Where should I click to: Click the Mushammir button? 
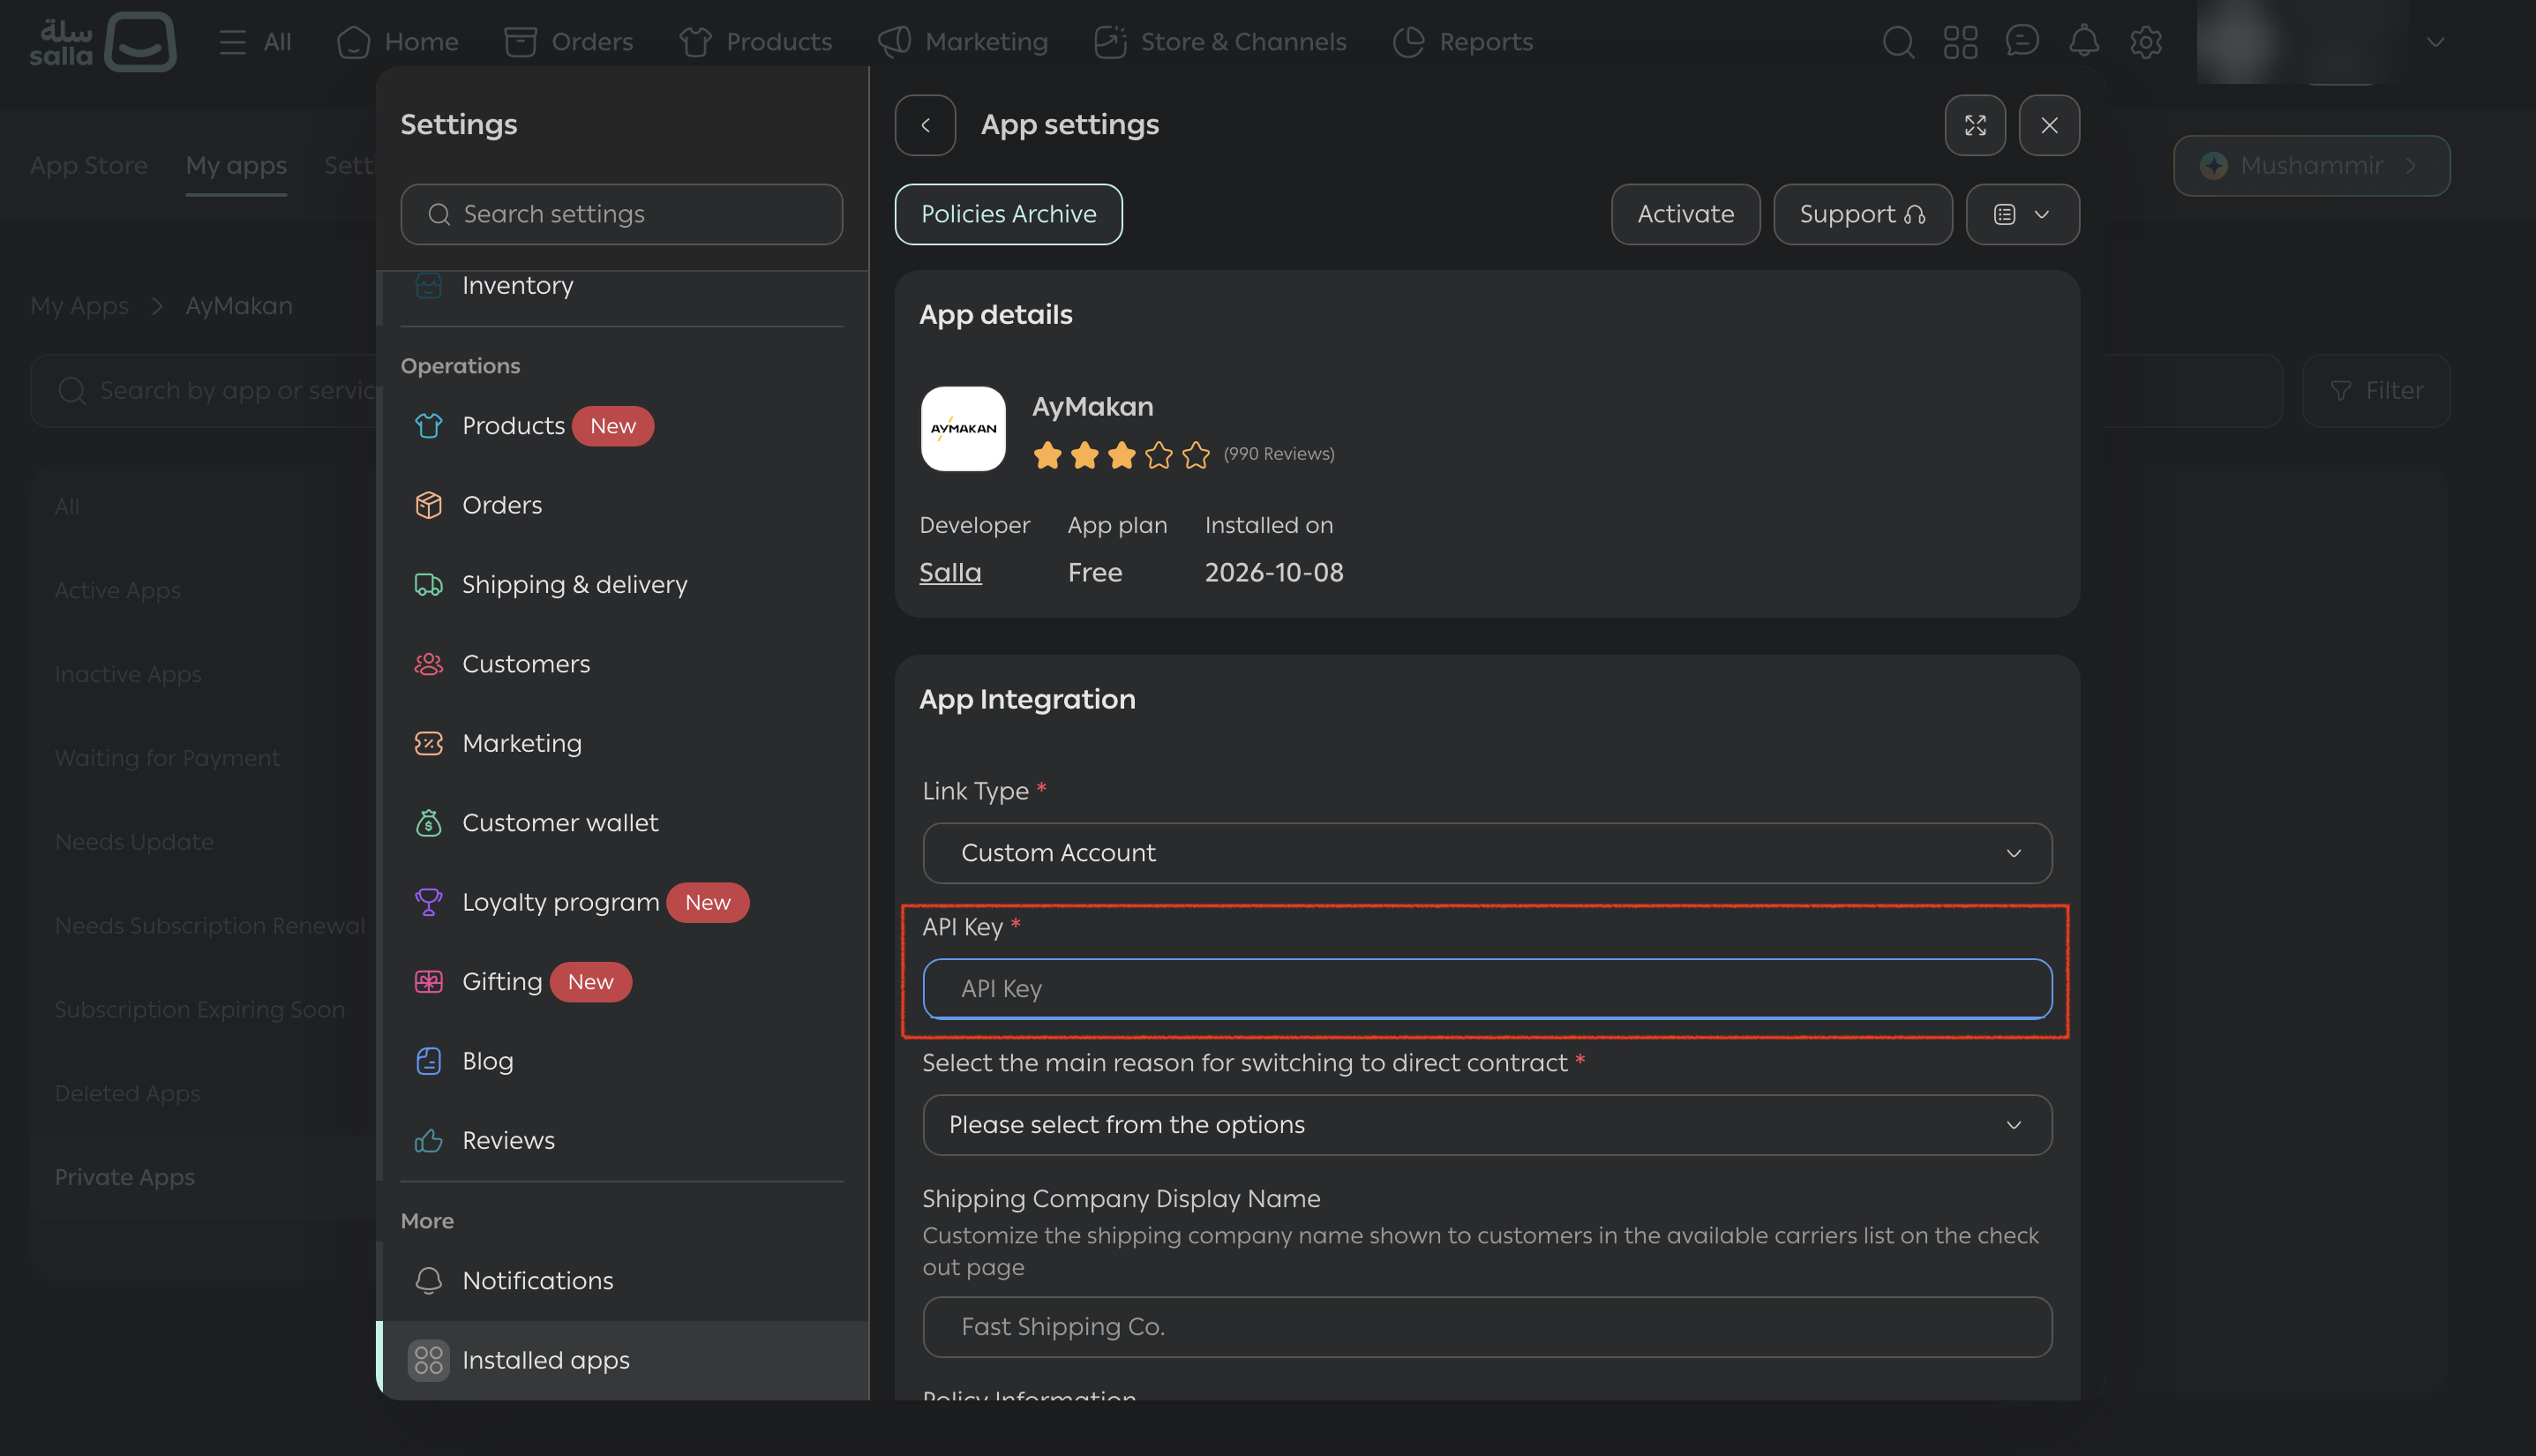(2311, 166)
